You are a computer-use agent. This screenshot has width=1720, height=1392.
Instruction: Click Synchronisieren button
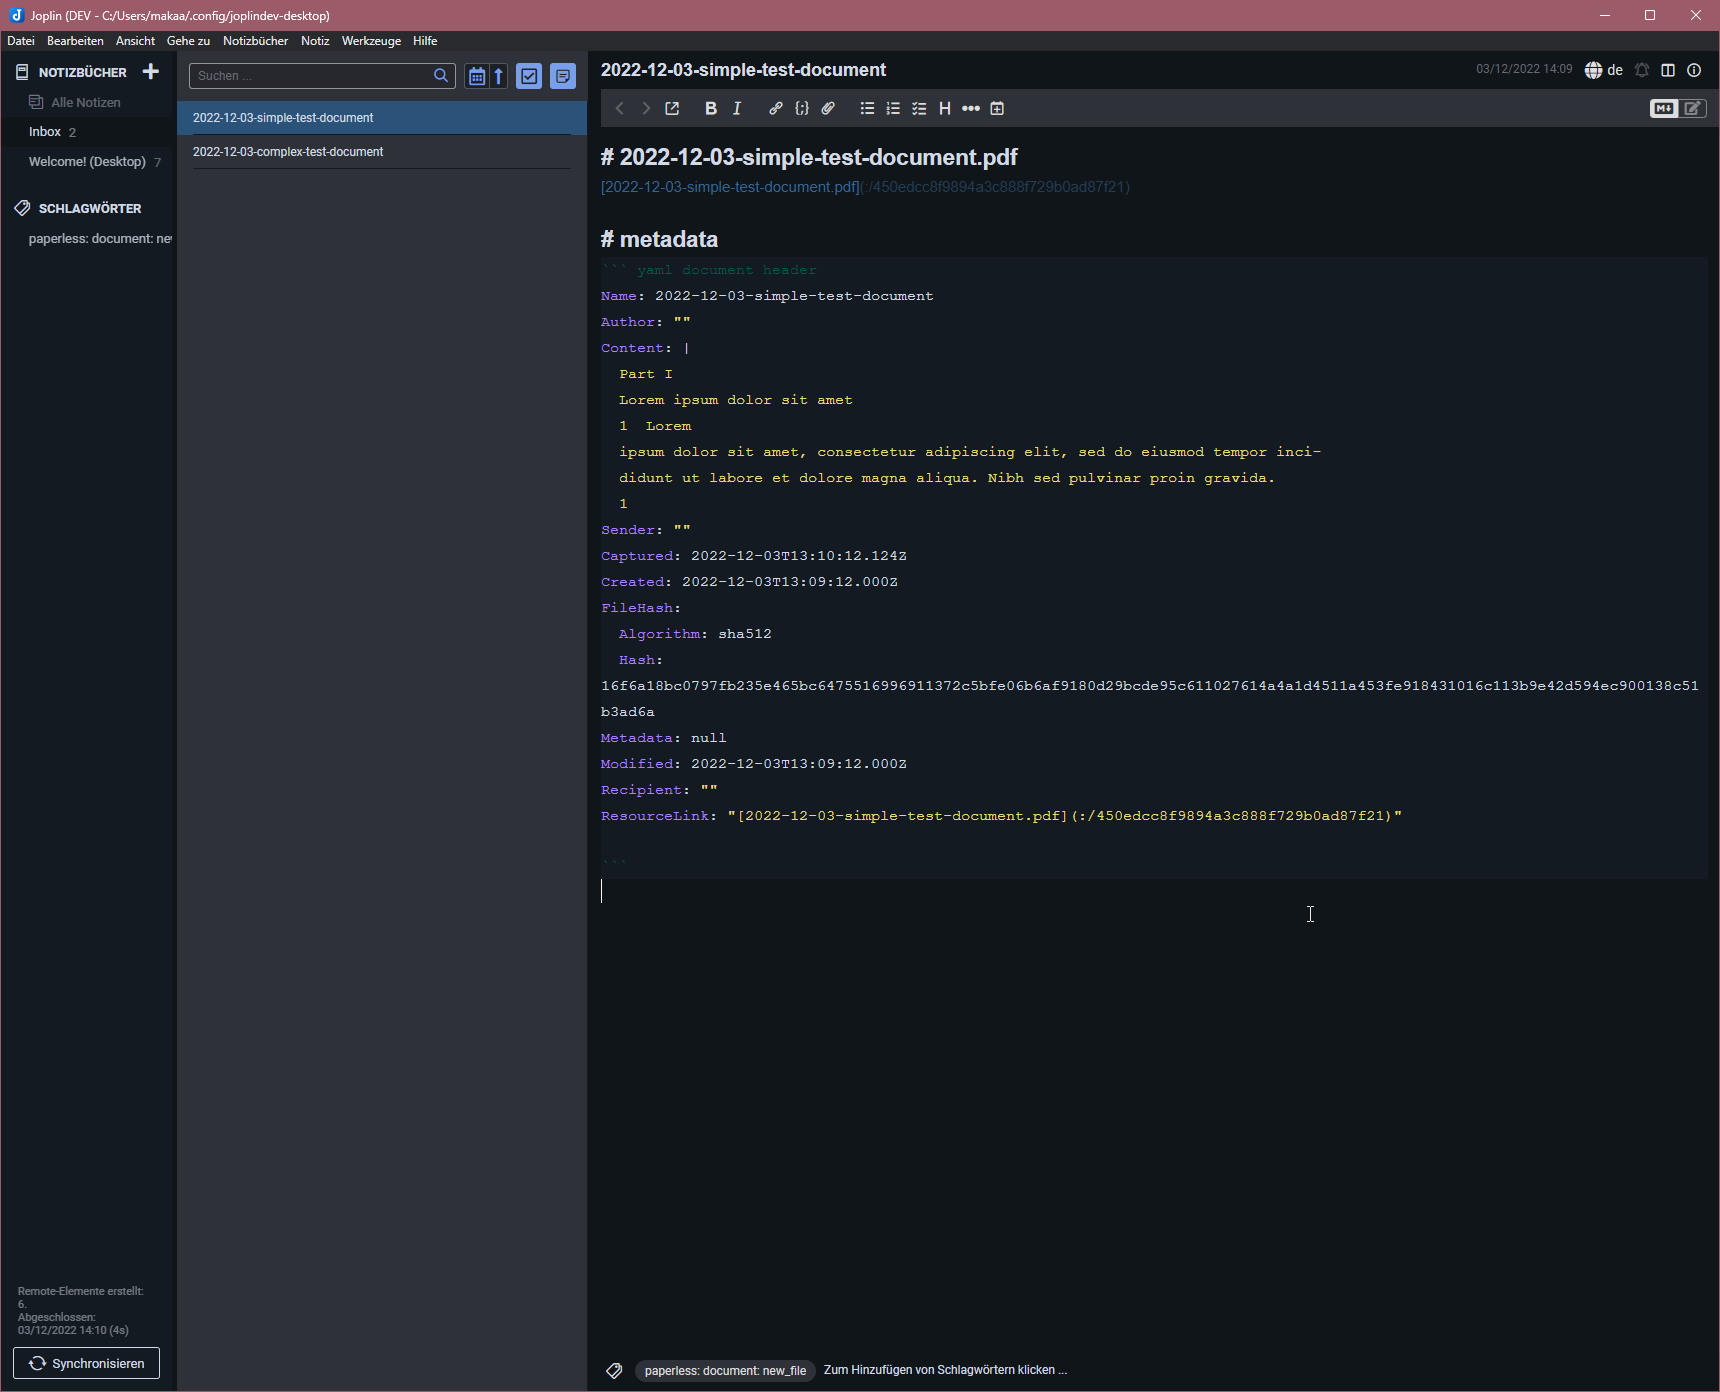[86, 1363]
